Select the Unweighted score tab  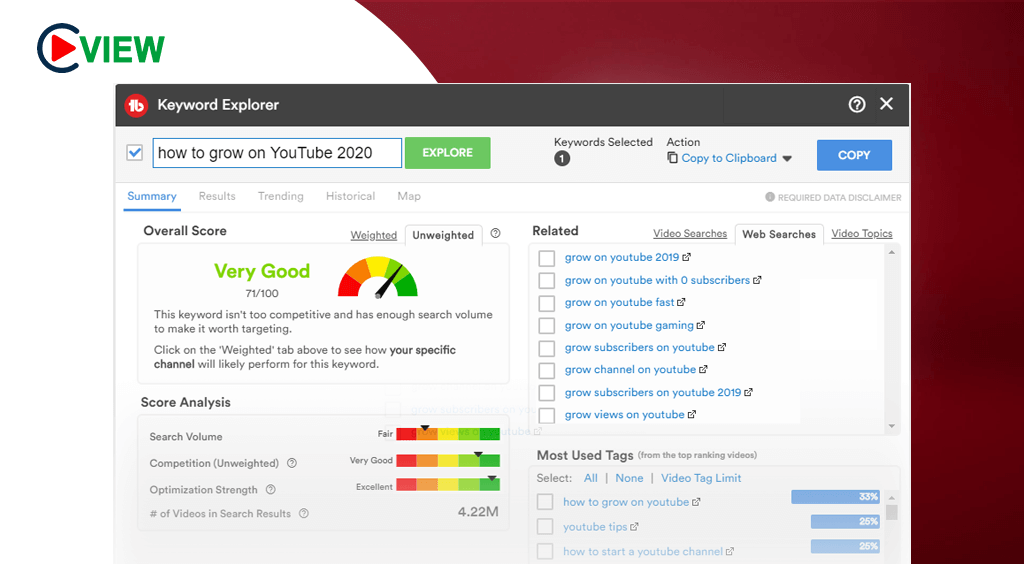tap(443, 235)
